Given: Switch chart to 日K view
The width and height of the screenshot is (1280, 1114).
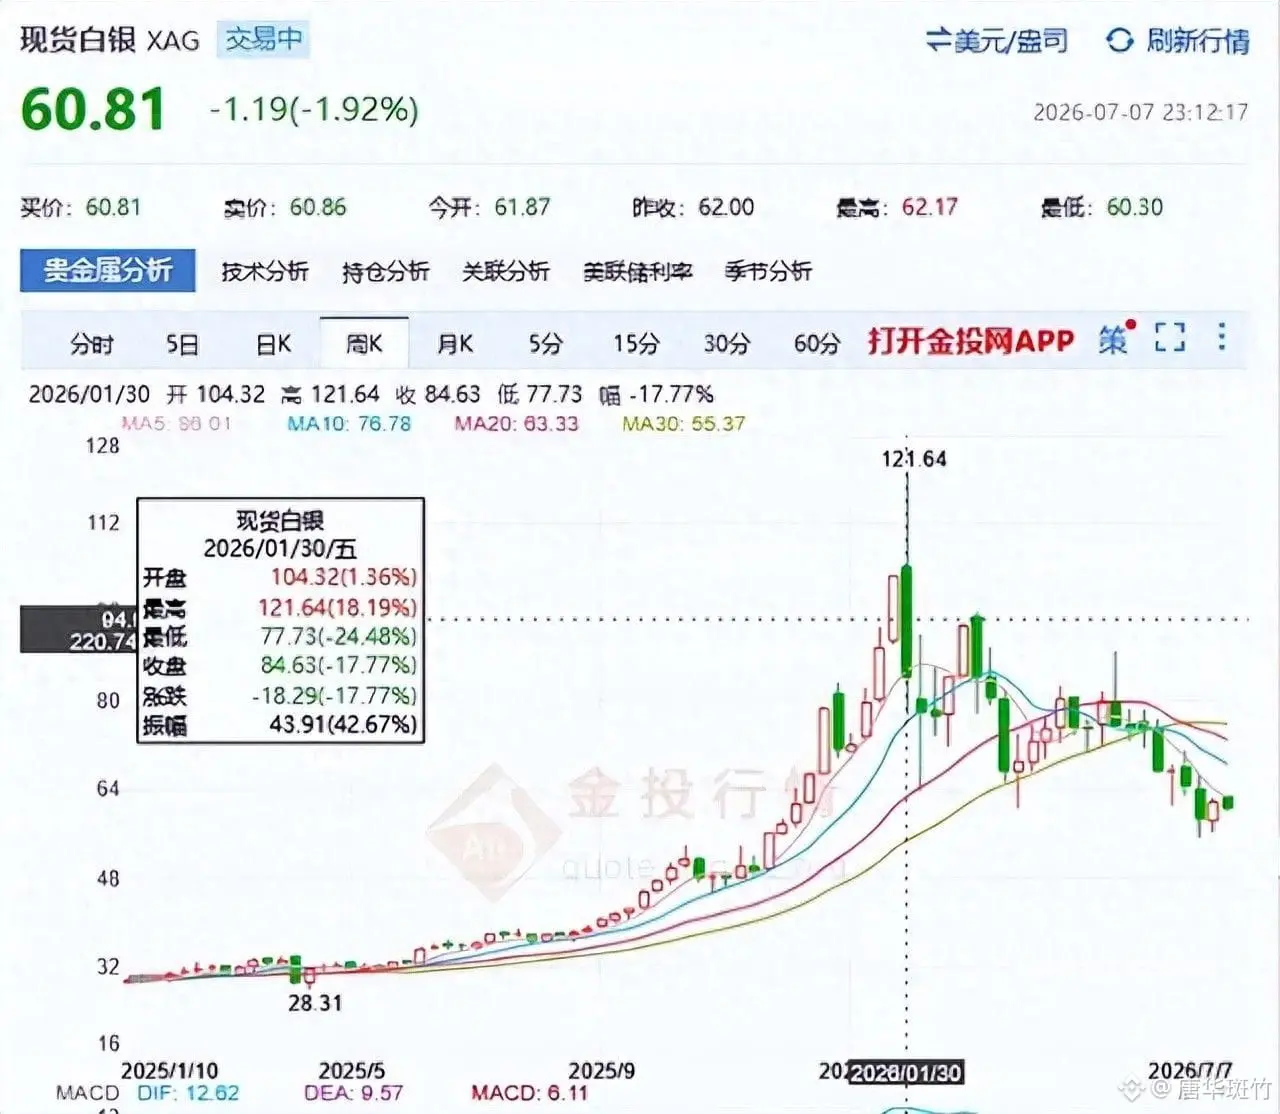Looking at the screenshot, I should (x=274, y=344).
